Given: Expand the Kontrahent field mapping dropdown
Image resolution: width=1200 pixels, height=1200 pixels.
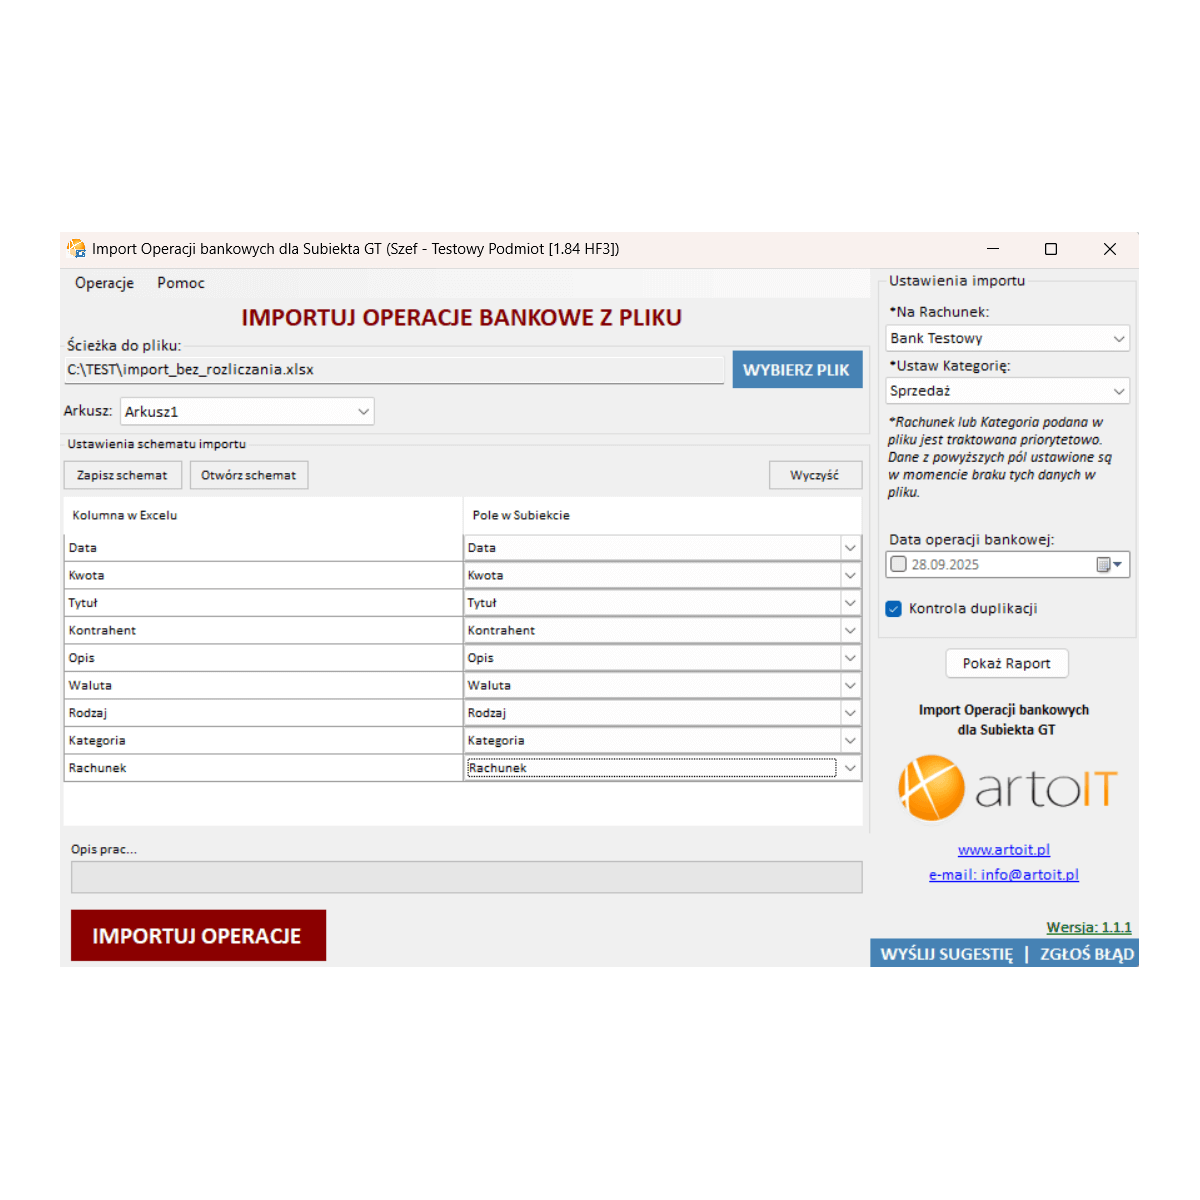Looking at the screenshot, I should (850, 631).
